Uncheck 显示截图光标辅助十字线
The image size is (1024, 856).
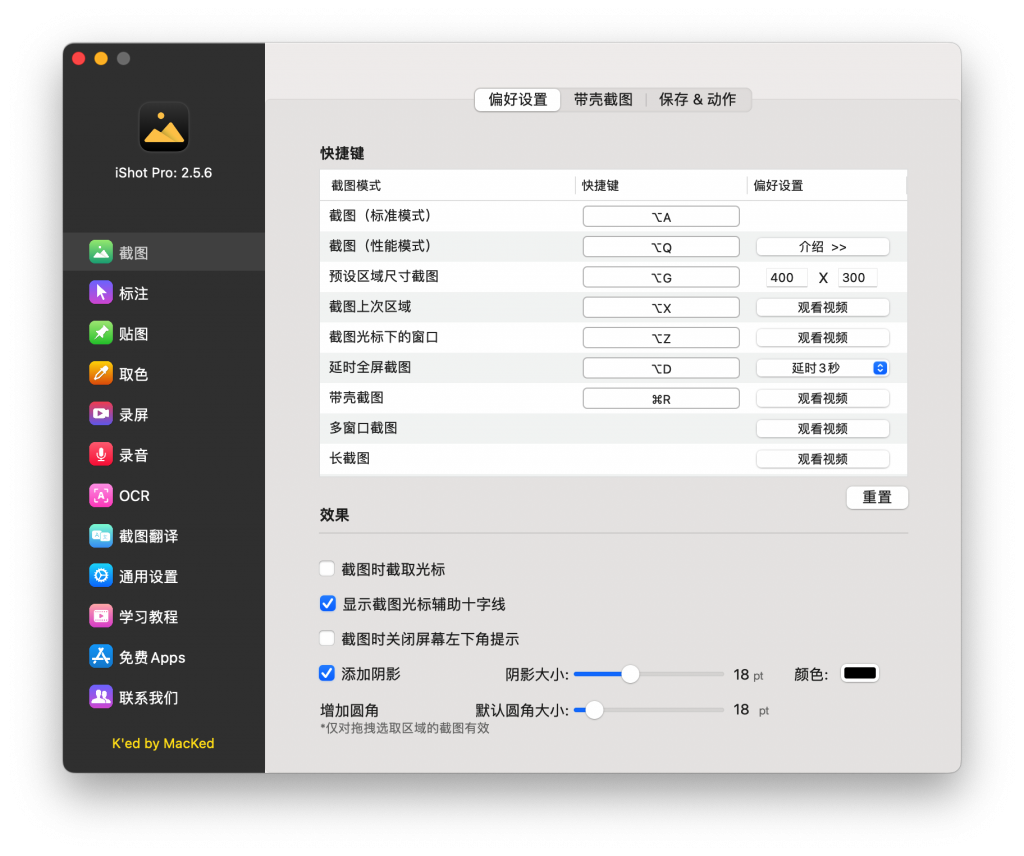[327, 604]
